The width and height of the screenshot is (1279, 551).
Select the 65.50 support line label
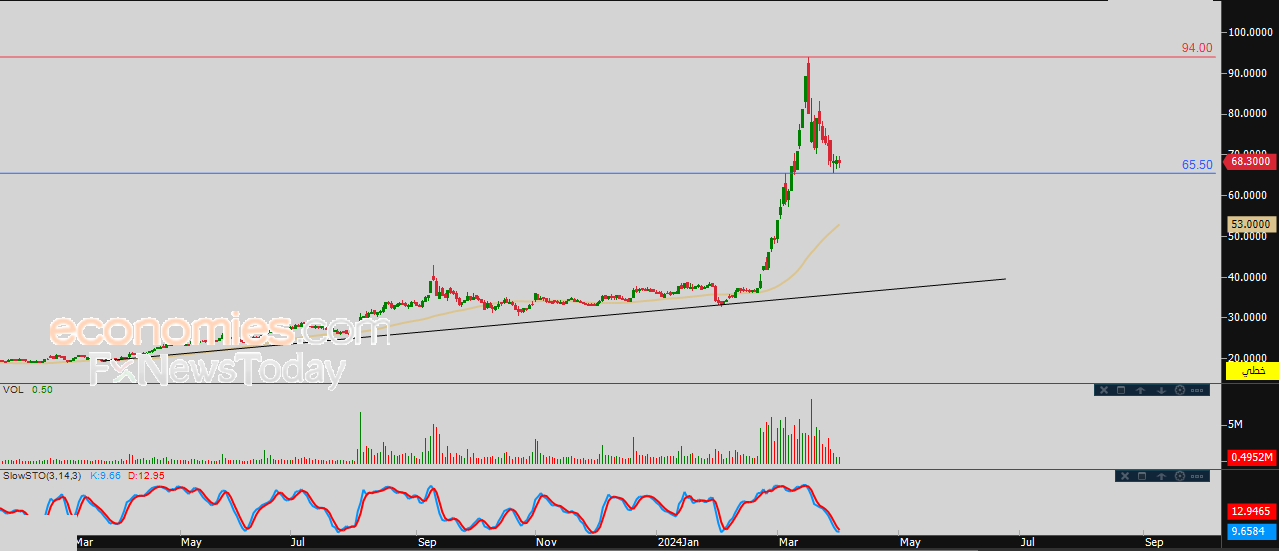1197,165
